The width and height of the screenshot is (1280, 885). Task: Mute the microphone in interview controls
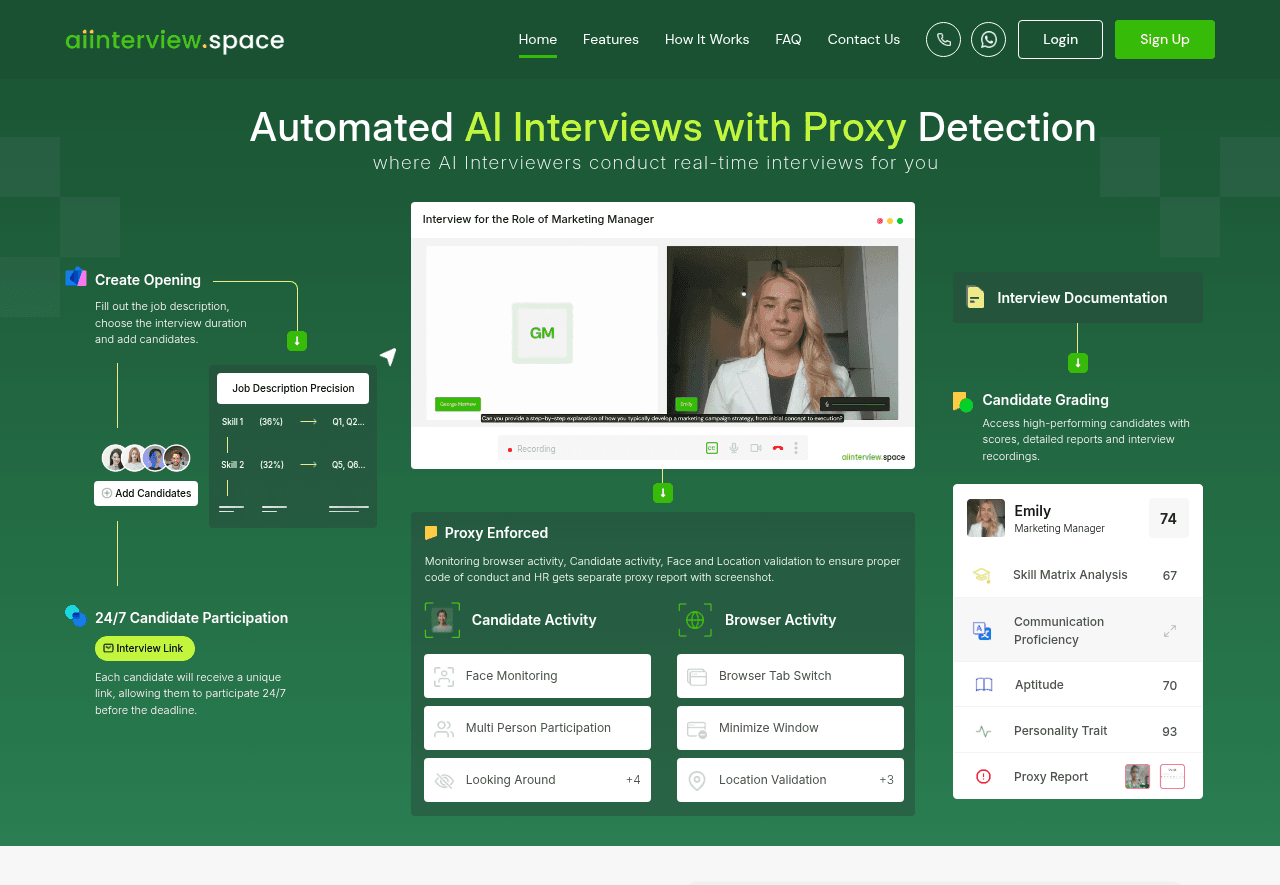coord(734,448)
